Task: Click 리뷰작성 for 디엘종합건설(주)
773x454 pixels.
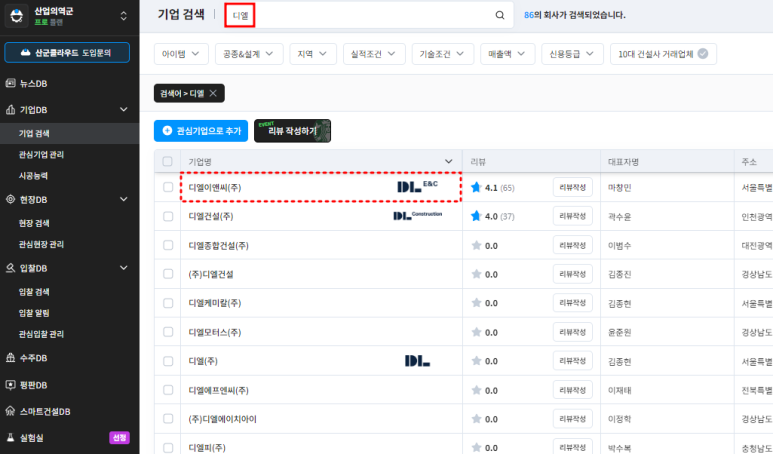Action: [572, 245]
